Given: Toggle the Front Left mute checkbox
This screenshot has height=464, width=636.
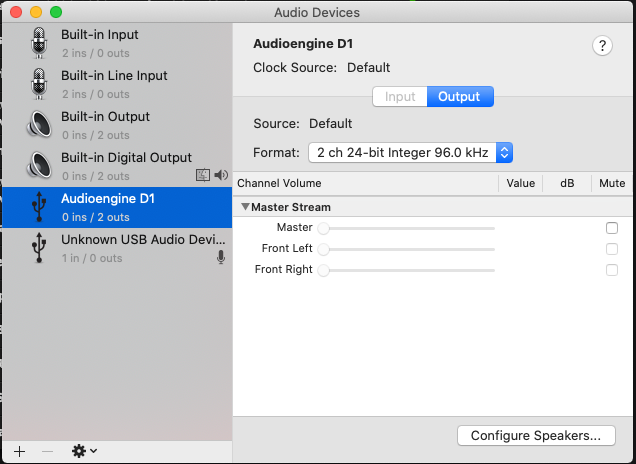Looking at the screenshot, I should (612, 249).
